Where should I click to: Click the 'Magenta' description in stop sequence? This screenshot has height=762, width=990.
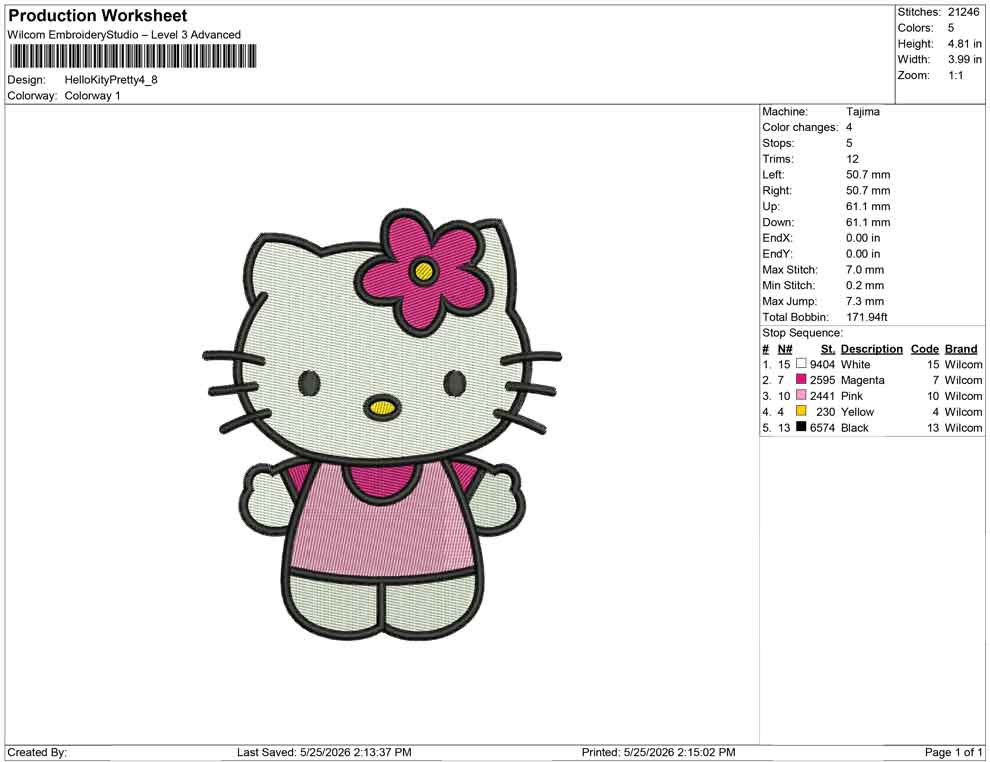(862, 380)
